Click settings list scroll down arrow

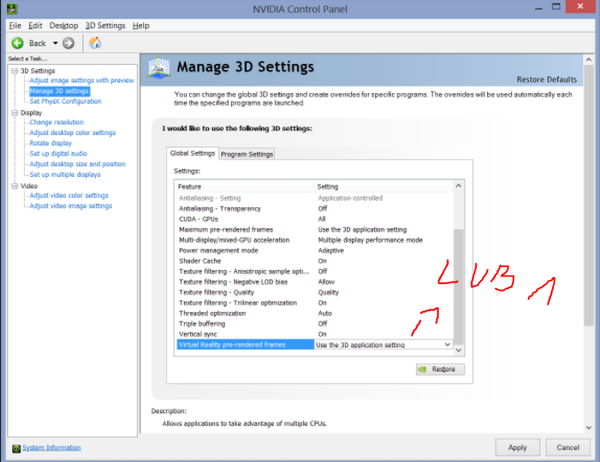[458, 350]
